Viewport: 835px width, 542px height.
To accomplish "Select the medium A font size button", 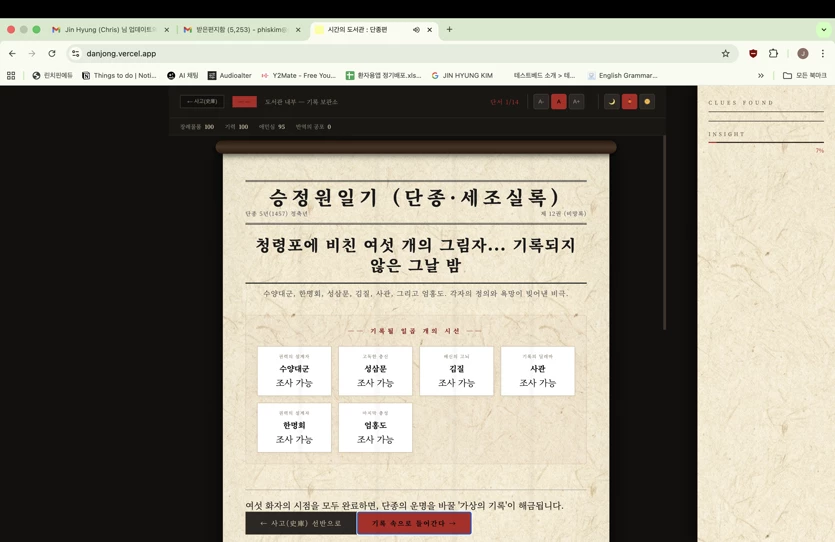I will point(559,102).
